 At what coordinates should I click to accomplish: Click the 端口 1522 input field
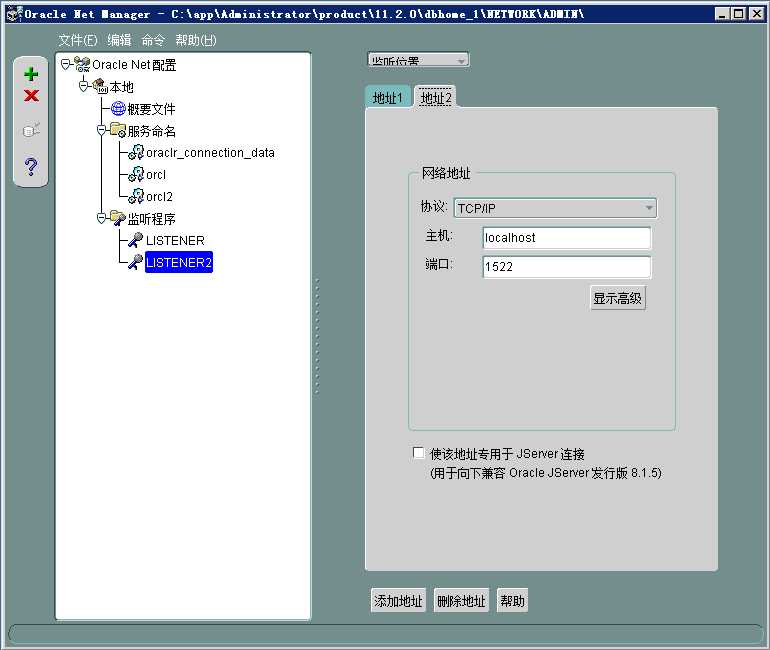pyautogui.click(x=567, y=267)
